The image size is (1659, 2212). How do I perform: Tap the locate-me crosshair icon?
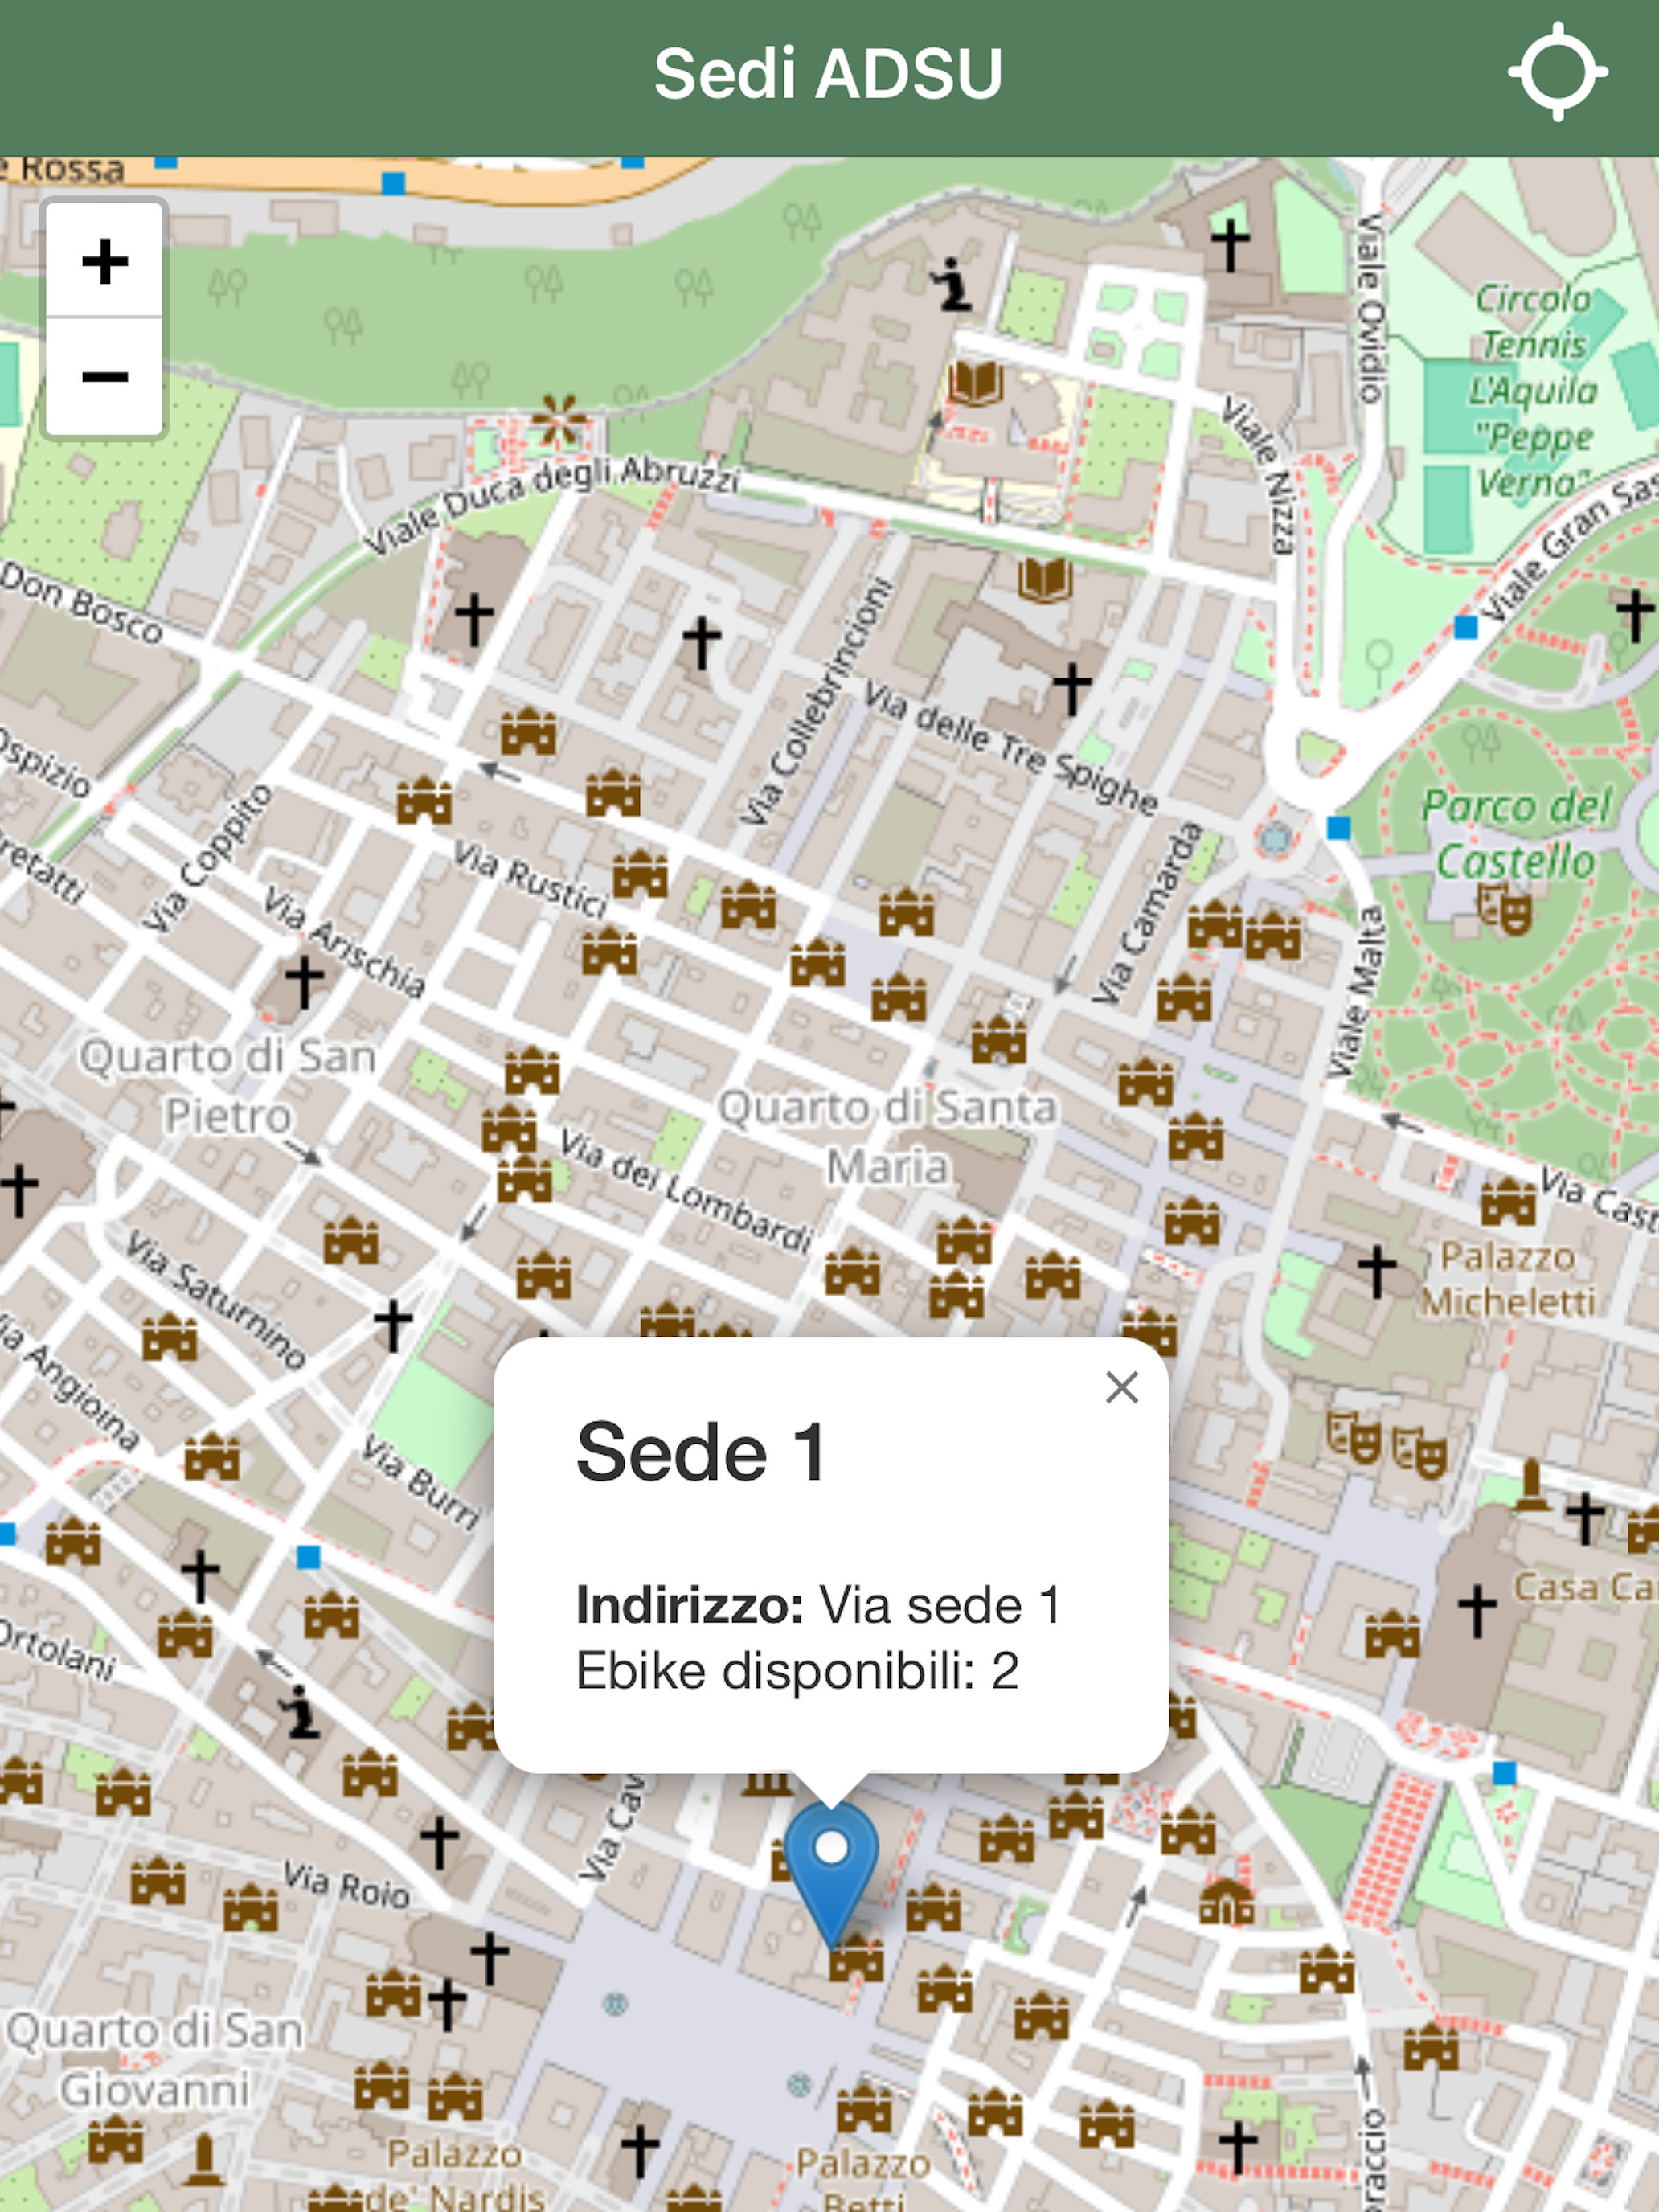[1557, 72]
